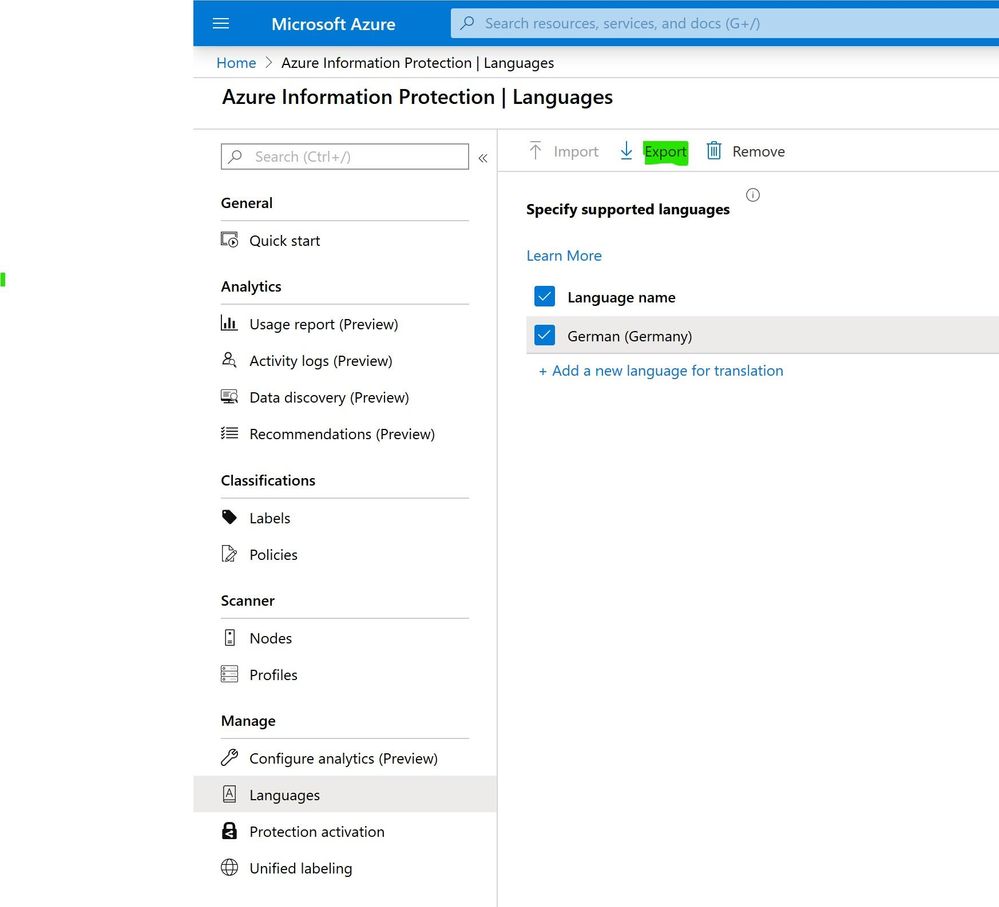This screenshot has width=999, height=907.
Task: Click the Protection activation lock icon
Action: [x=229, y=831]
